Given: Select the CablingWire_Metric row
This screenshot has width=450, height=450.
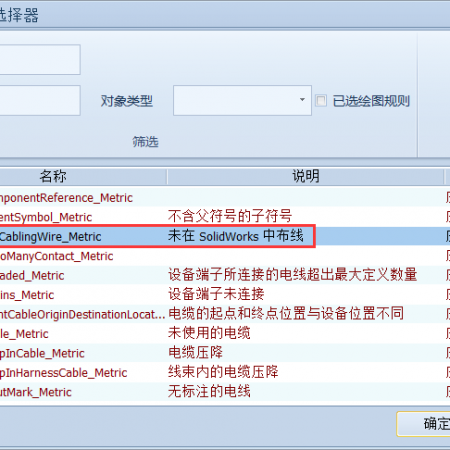Looking at the screenshot, I should tap(225, 236).
